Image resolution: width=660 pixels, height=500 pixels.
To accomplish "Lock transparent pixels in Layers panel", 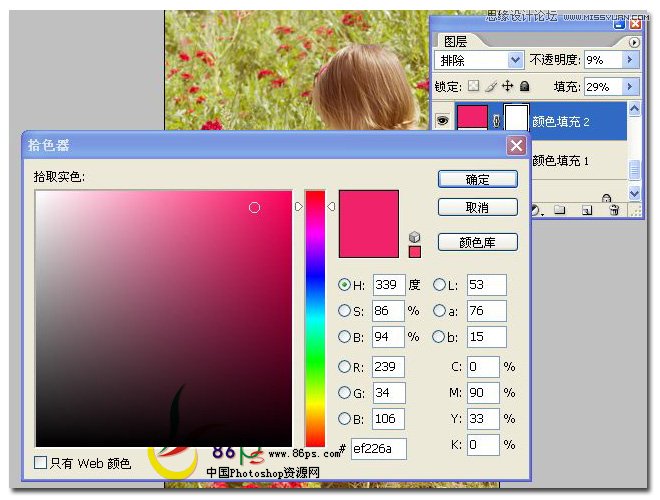I will (473, 86).
